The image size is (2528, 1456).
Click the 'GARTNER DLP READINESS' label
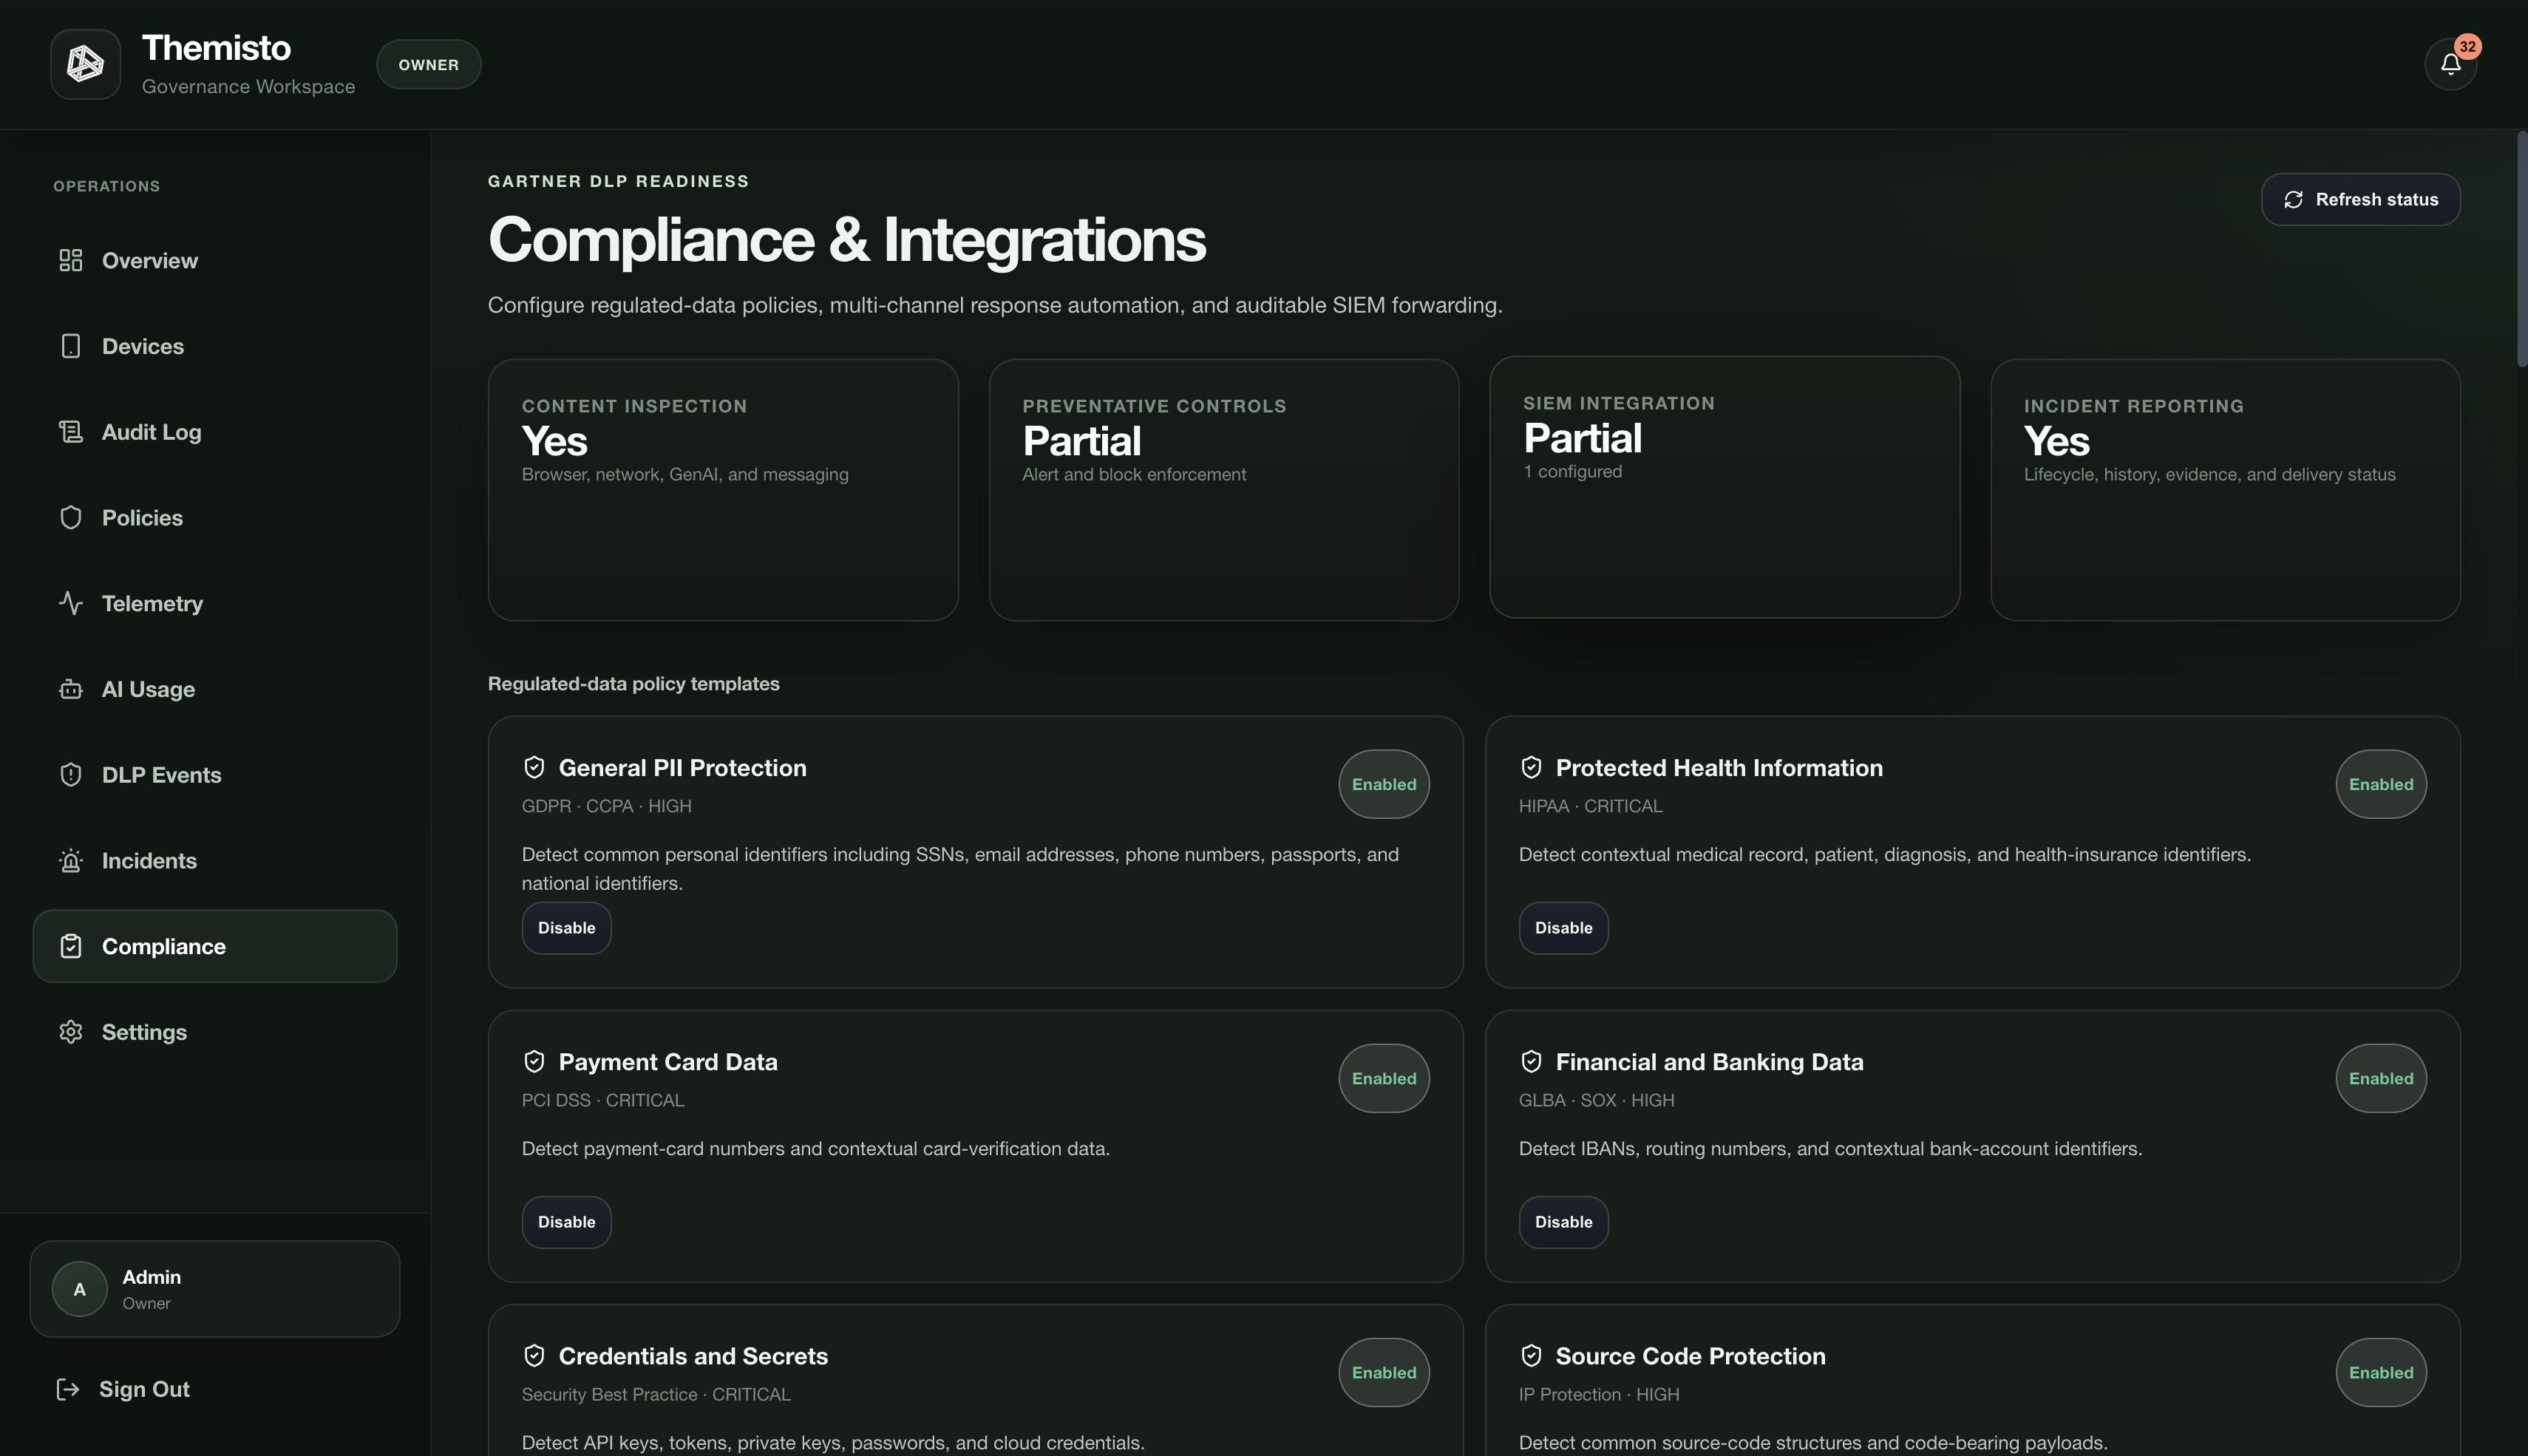click(618, 181)
